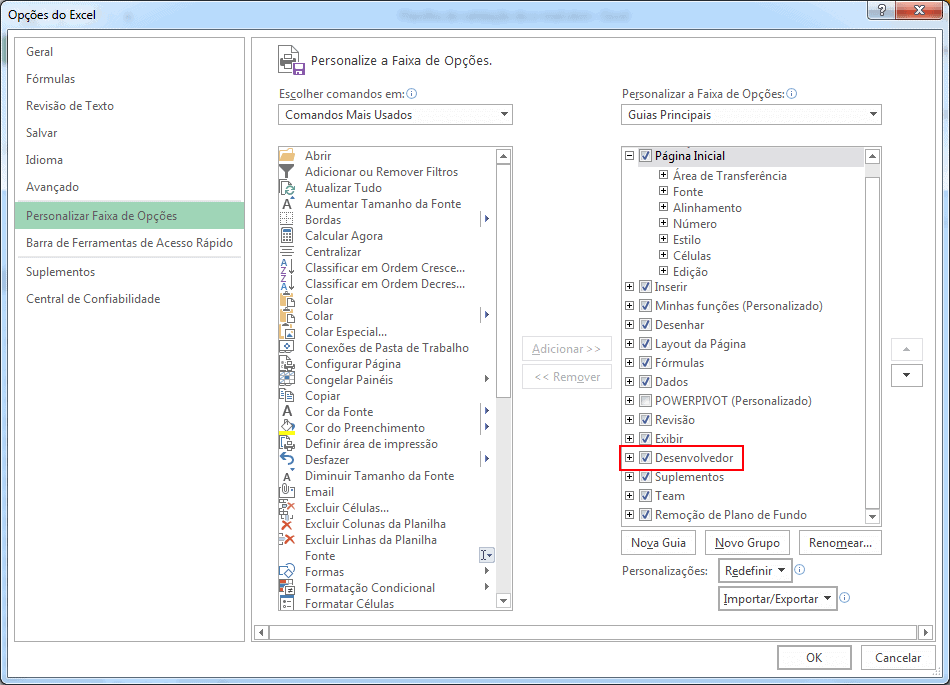Open Barra de Ferramentas de Acesso Rápido section
The width and height of the screenshot is (950, 685).
point(129,243)
